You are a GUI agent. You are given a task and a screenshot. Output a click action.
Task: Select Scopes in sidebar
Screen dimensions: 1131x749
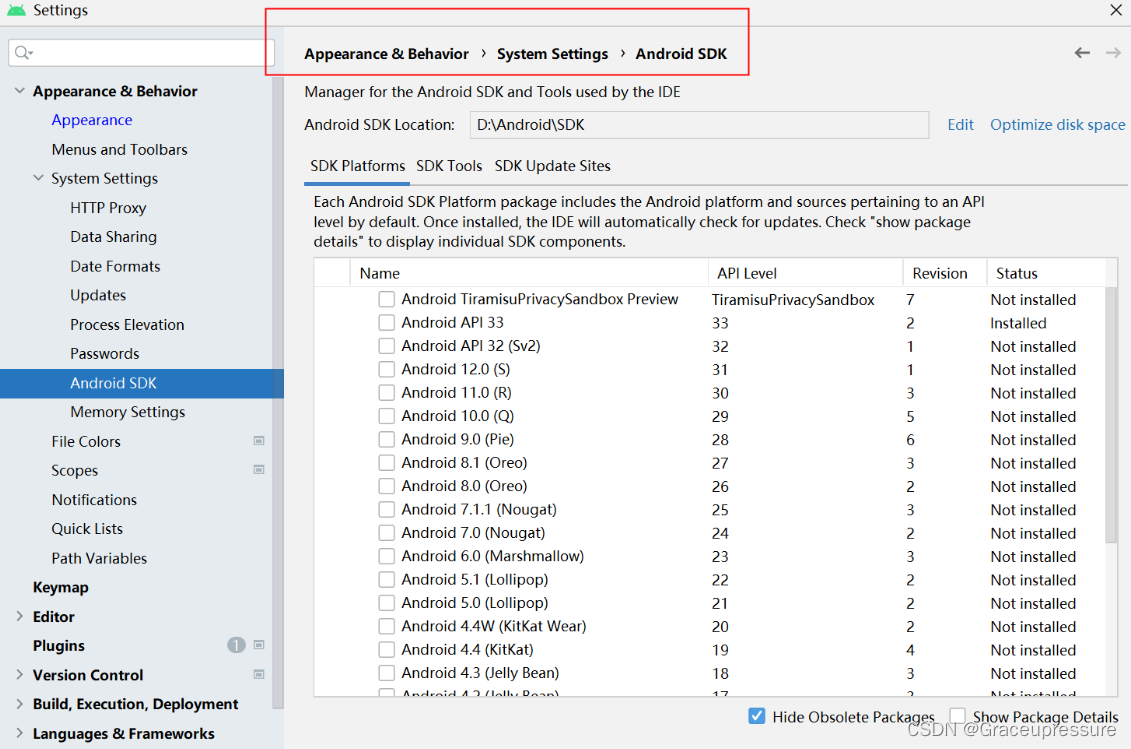pyautogui.click(x=74, y=470)
